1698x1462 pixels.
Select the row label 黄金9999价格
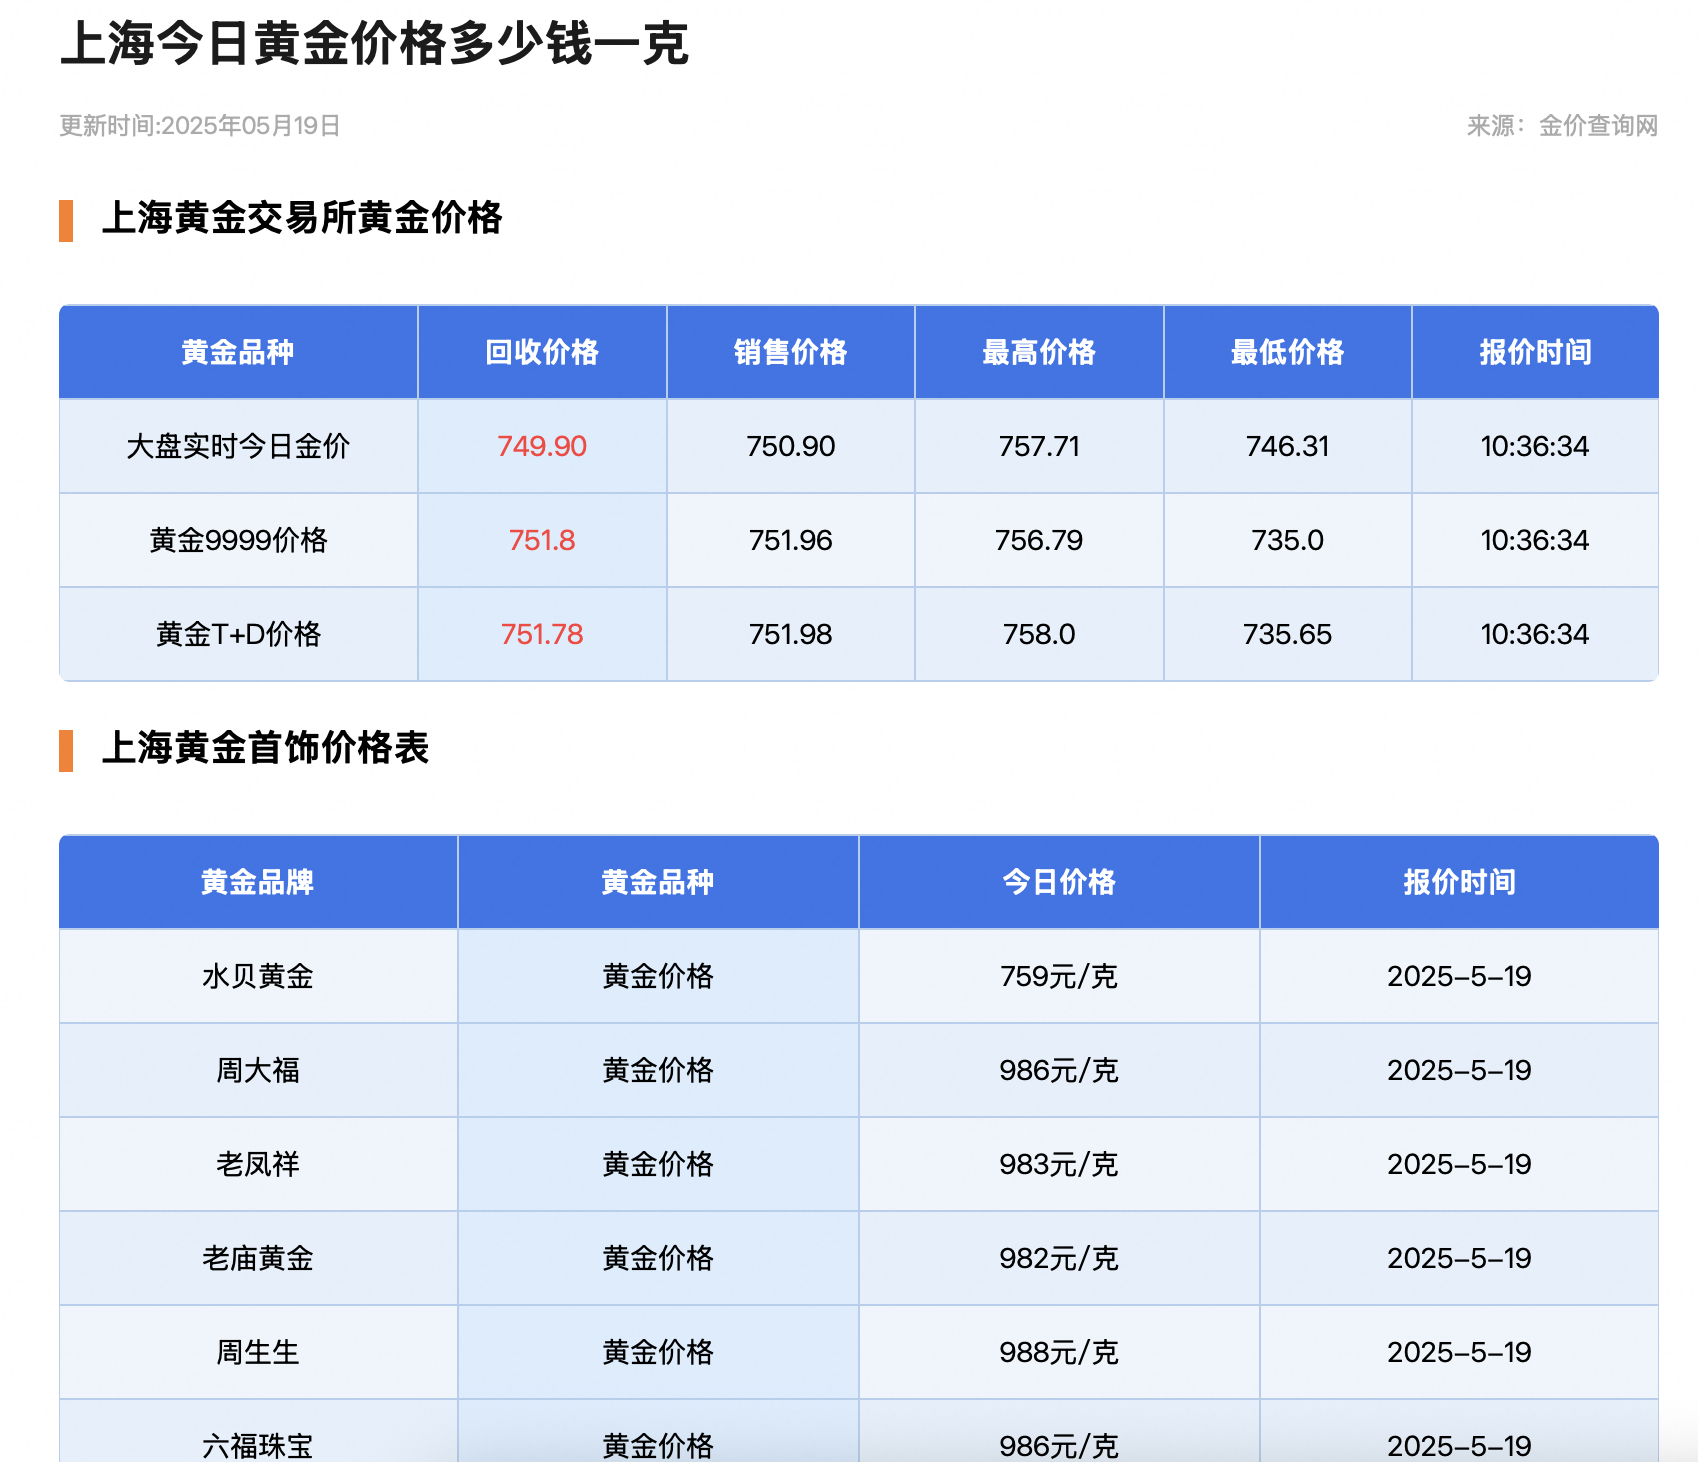click(238, 540)
